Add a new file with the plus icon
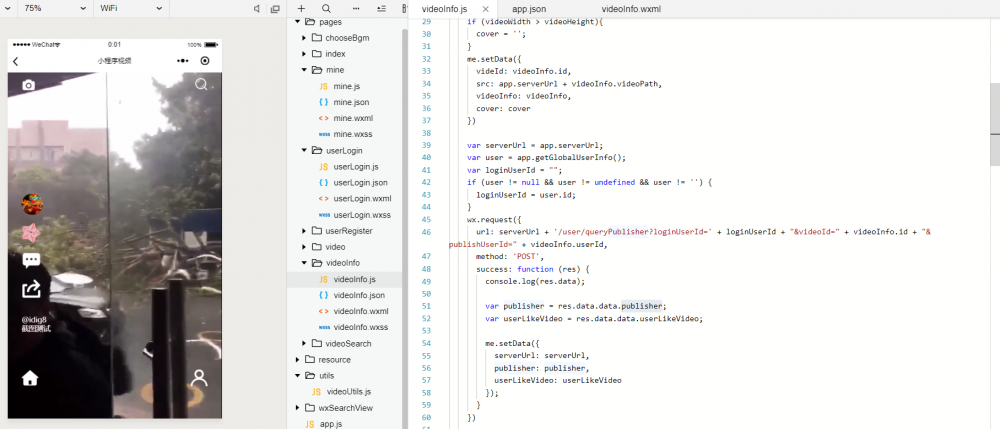The image size is (1000, 429). (302, 8)
